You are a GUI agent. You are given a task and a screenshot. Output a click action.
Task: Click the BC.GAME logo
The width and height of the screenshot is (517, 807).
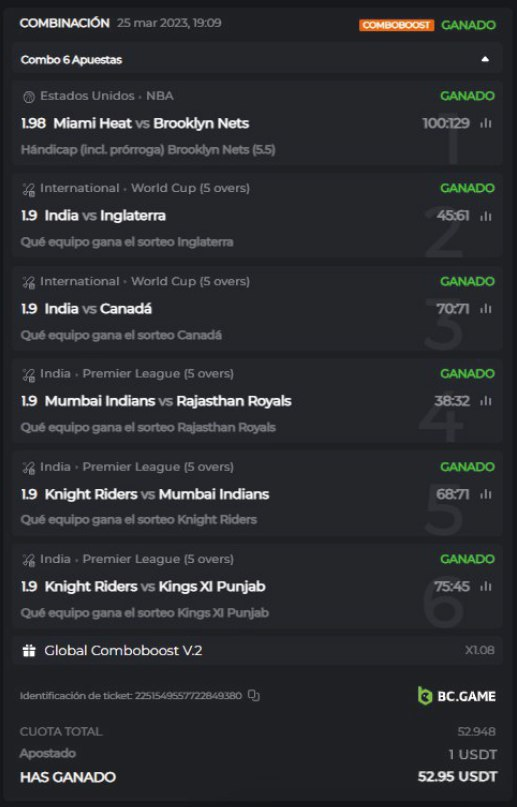tap(456, 696)
